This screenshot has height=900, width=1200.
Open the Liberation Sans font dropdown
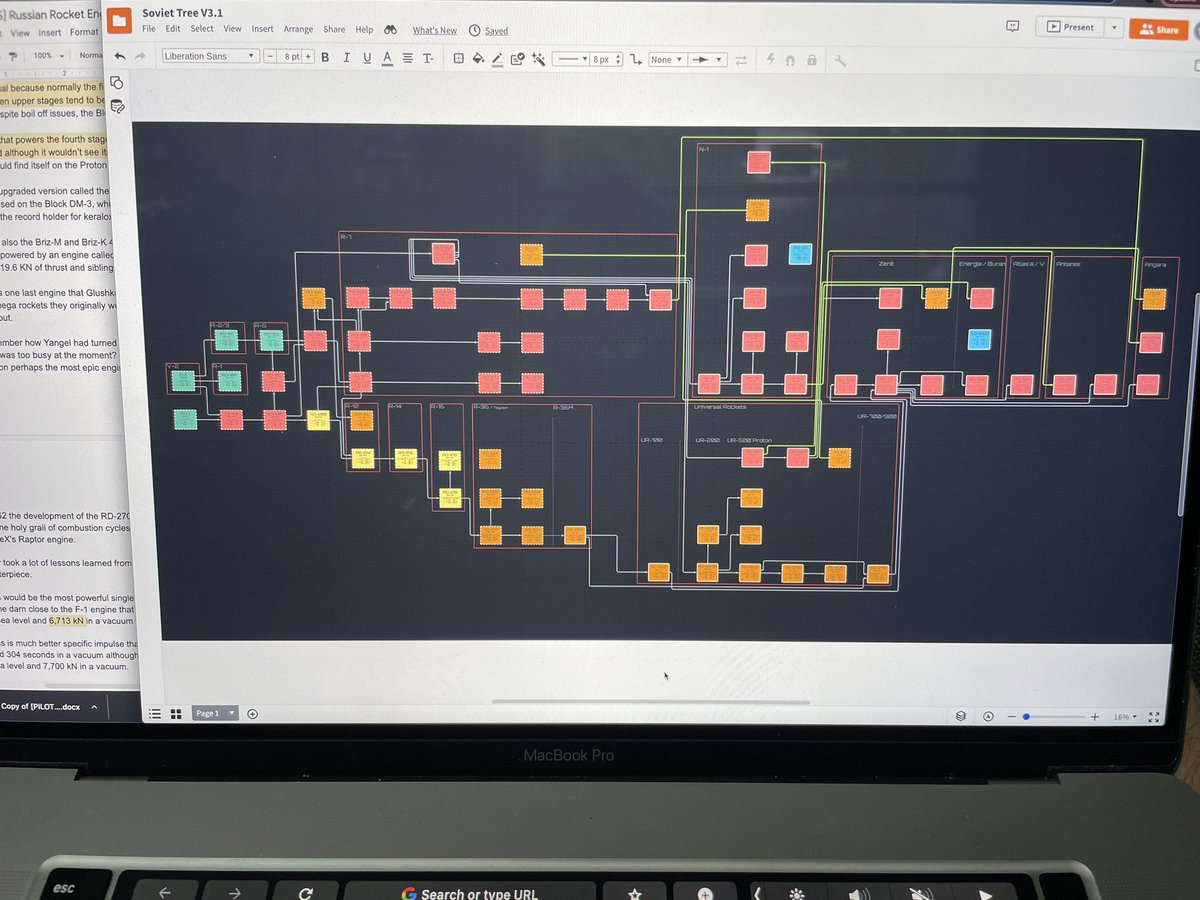(x=209, y=56)
